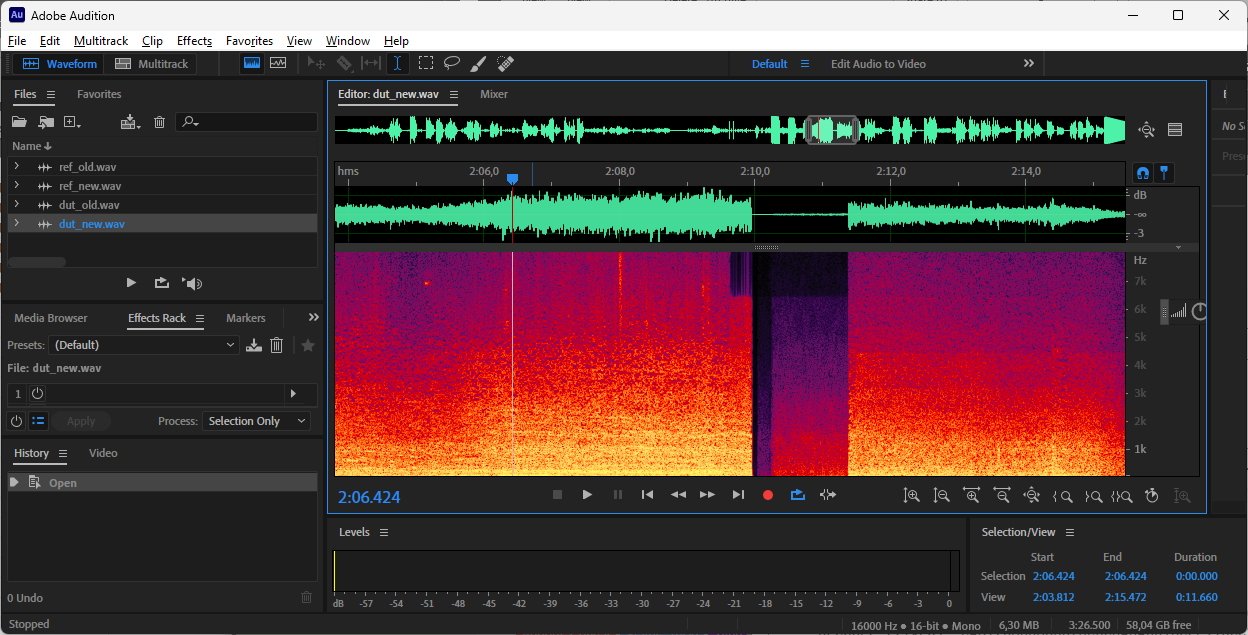Screen dimensions: 1248x635
Task: Select the Edit Audio to Video workspace
Action: (x=878, y=64)
